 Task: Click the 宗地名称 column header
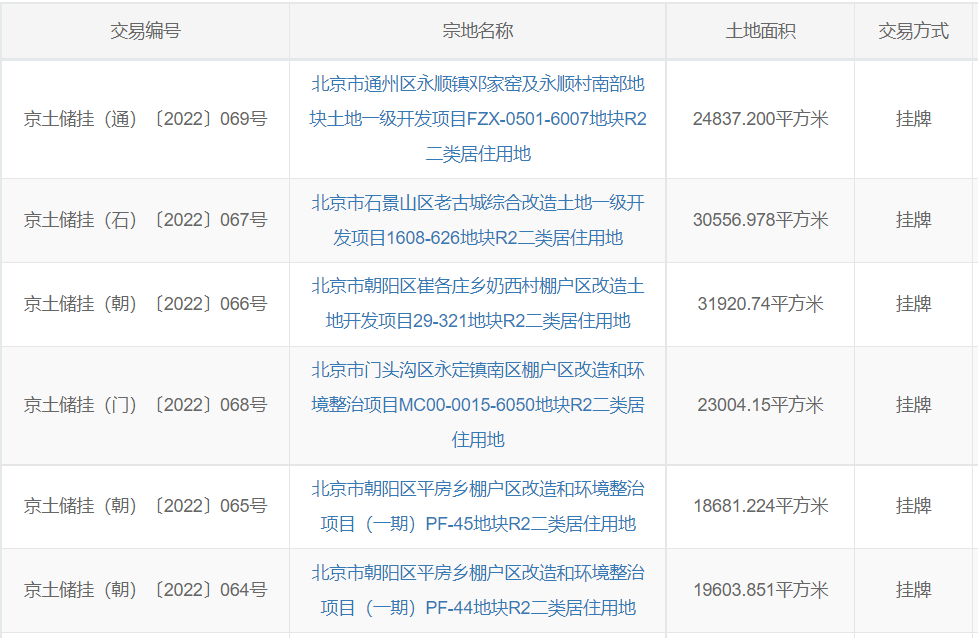pos(478,31)
